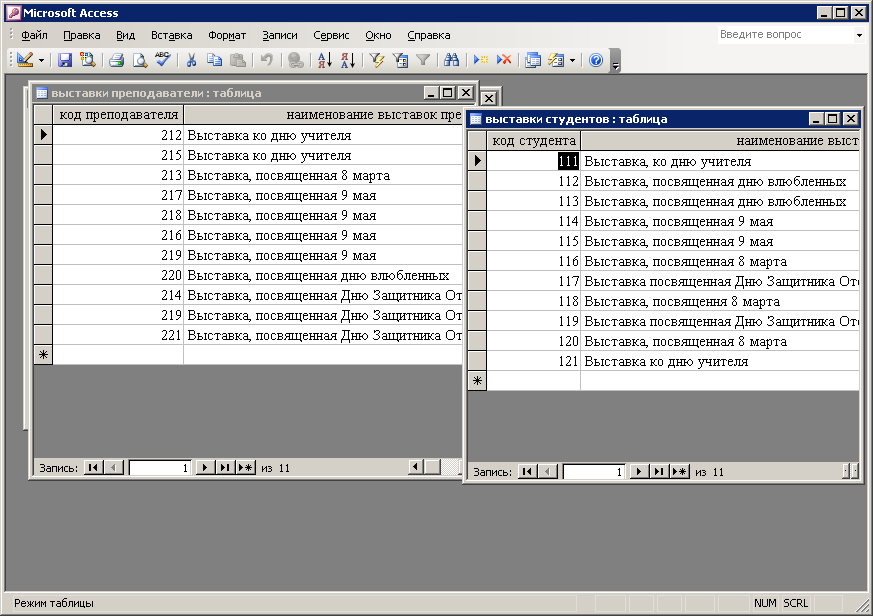Click the File Search toolbar icon
Viewport: 873px width, 616px height.
(87, 60)
